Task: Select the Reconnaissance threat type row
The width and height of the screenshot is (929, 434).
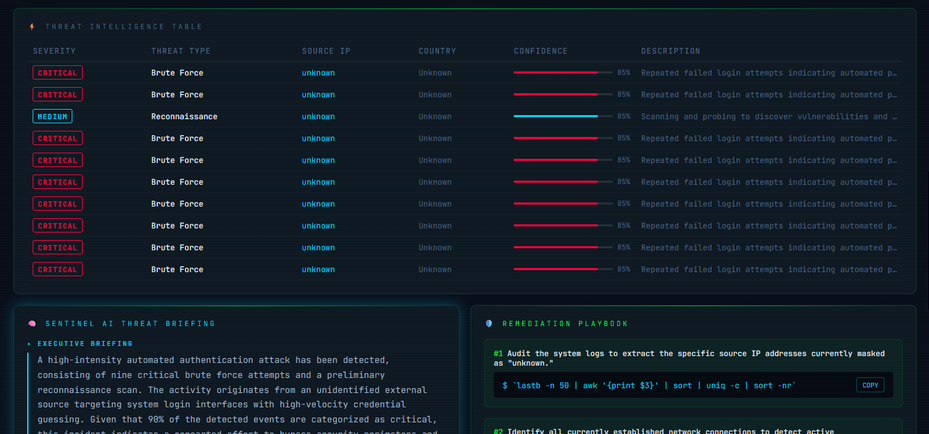Action: [x=184, y=117]
